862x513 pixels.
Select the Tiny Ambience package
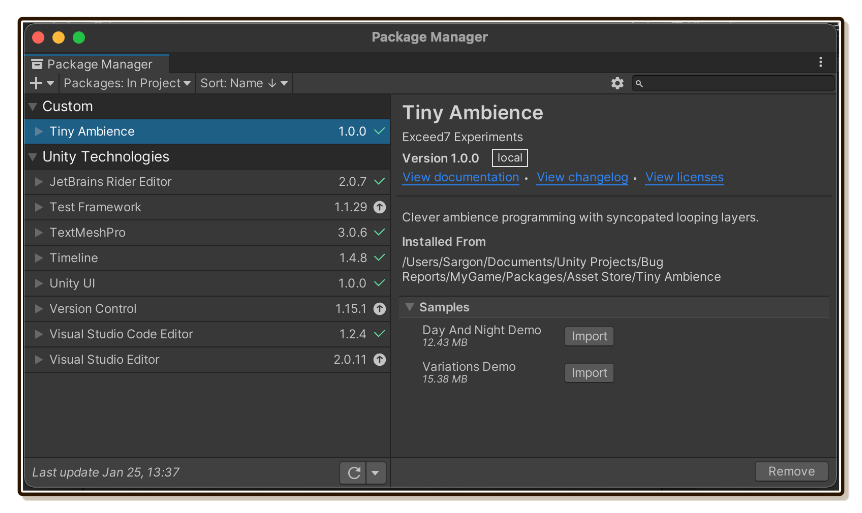[x=207, y=131]
